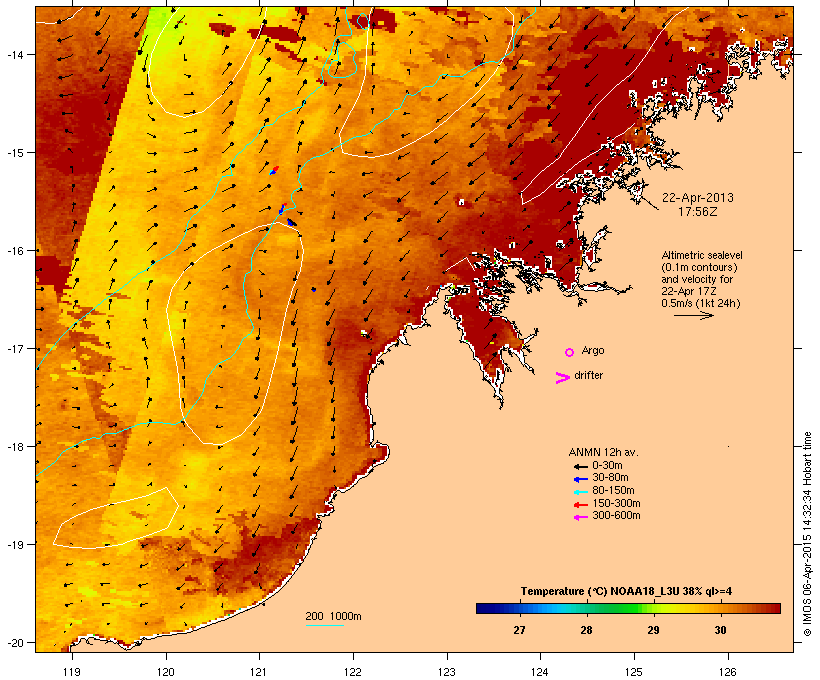Click the '17:56Z' time label

point(698,212)
